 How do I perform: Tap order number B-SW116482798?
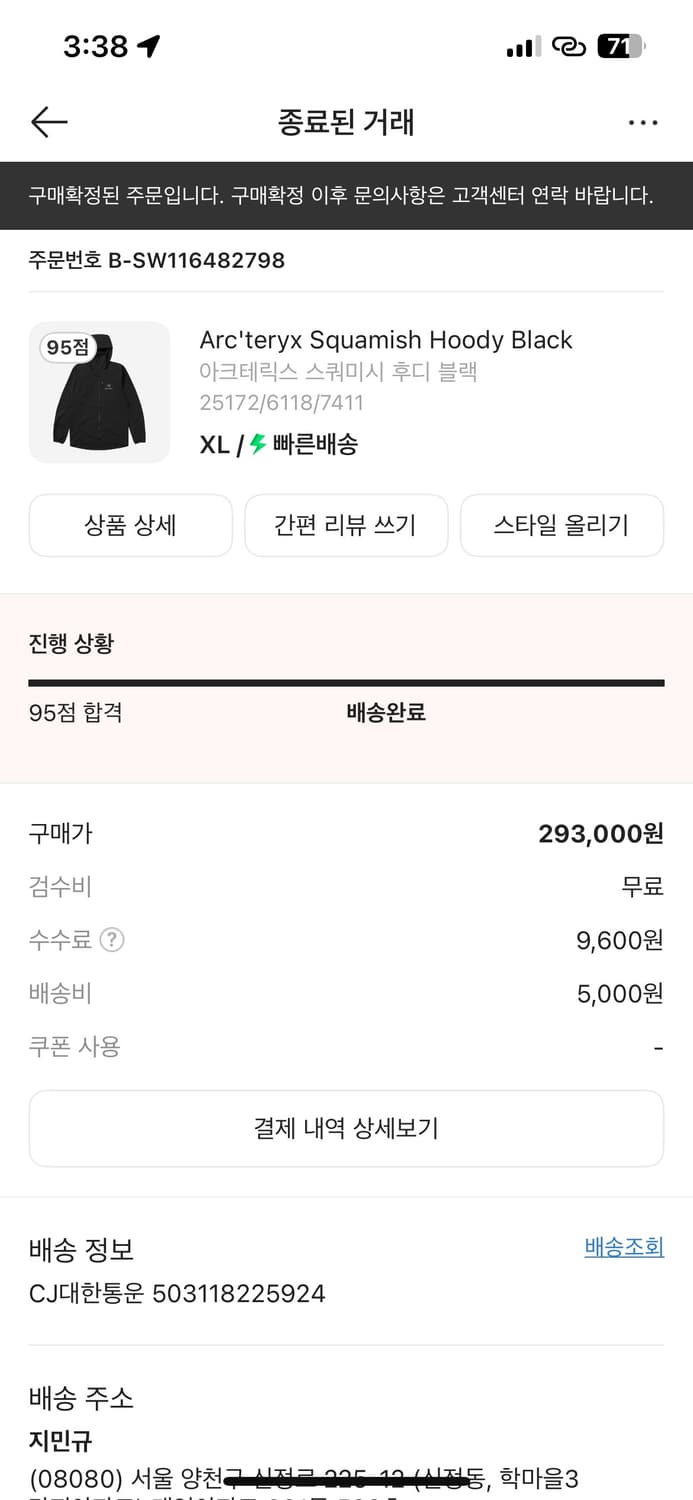156,260
